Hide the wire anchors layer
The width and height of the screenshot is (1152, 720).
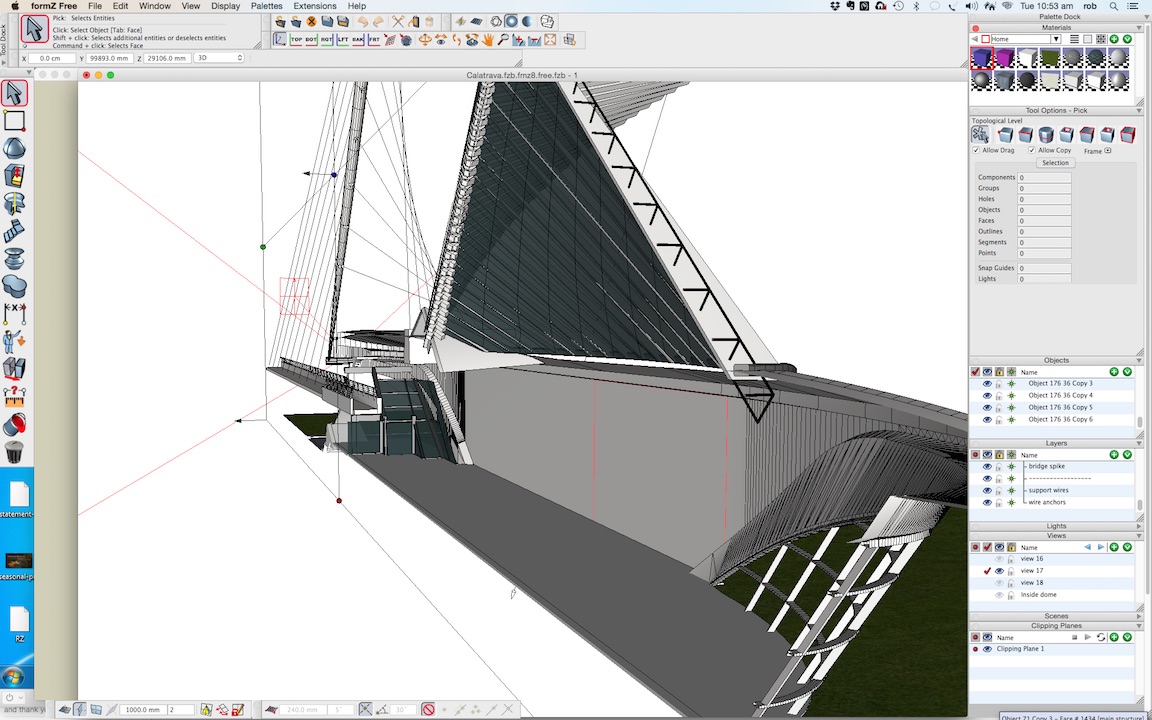(987, 503)
